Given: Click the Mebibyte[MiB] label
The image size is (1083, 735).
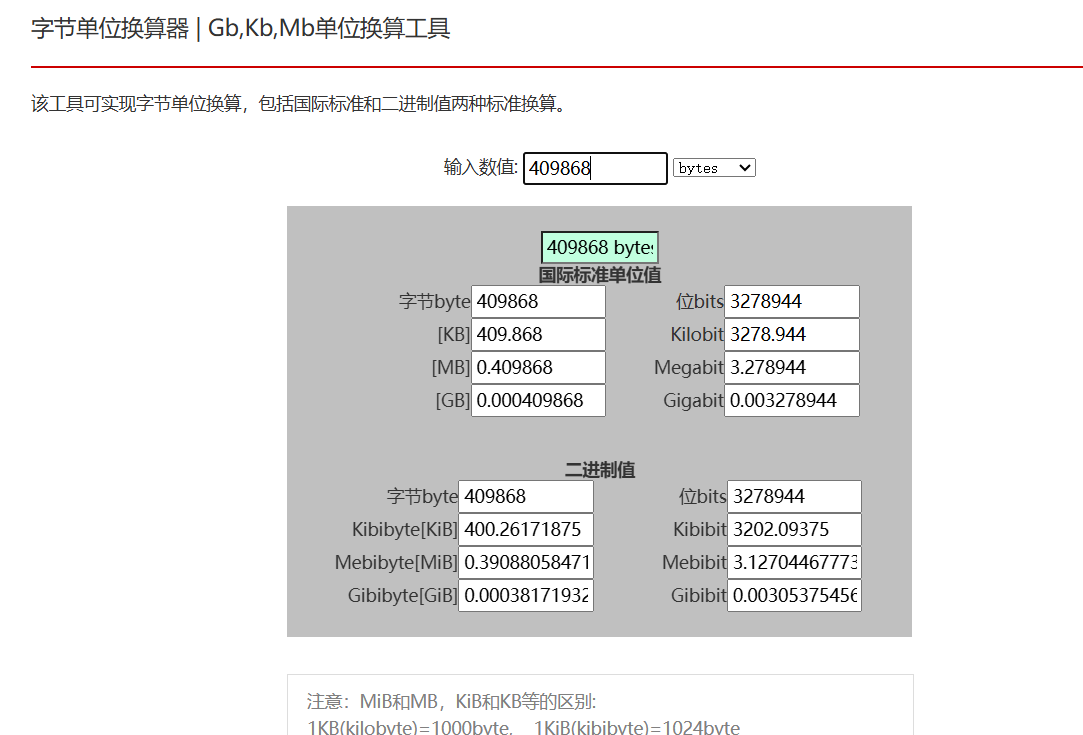Looking at the screenshot, I should point(396,562).
